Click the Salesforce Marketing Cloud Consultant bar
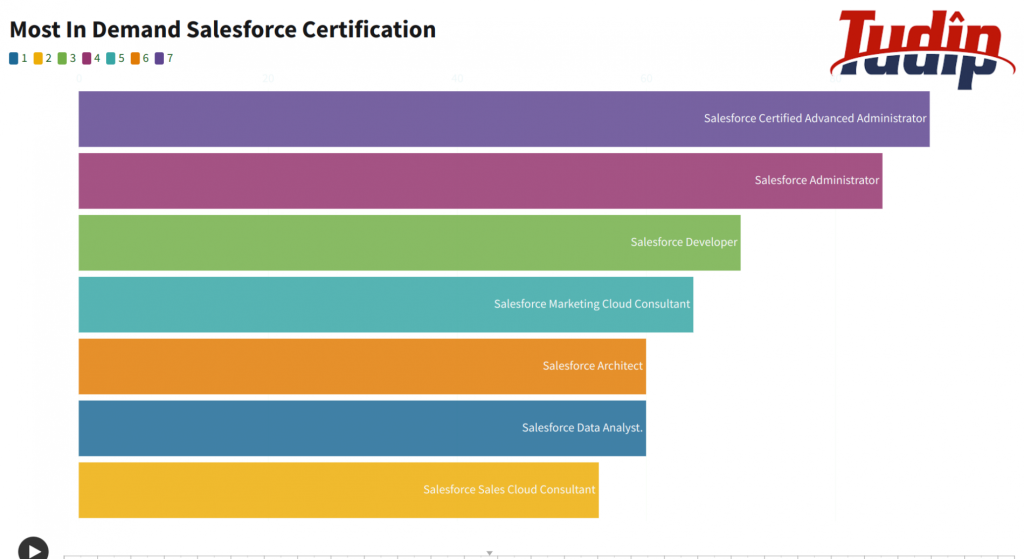The image size is (1024, 559). click(x=386, y=304)
